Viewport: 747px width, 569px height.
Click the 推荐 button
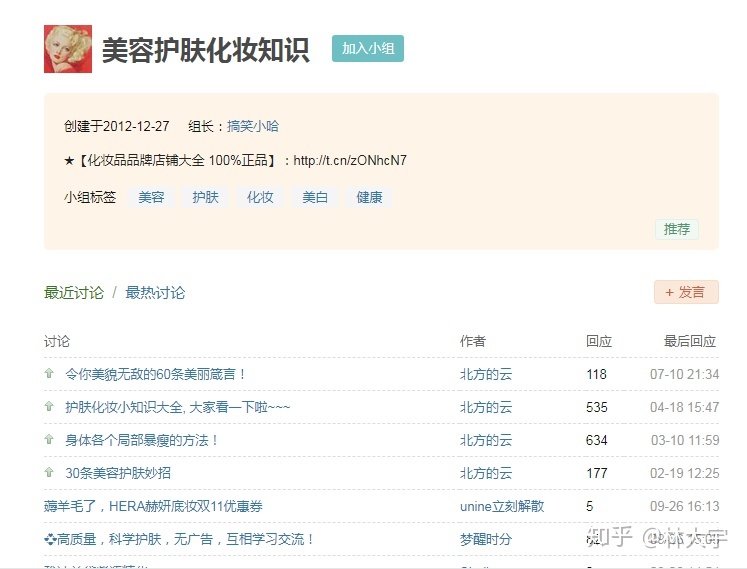coord(677,229)
